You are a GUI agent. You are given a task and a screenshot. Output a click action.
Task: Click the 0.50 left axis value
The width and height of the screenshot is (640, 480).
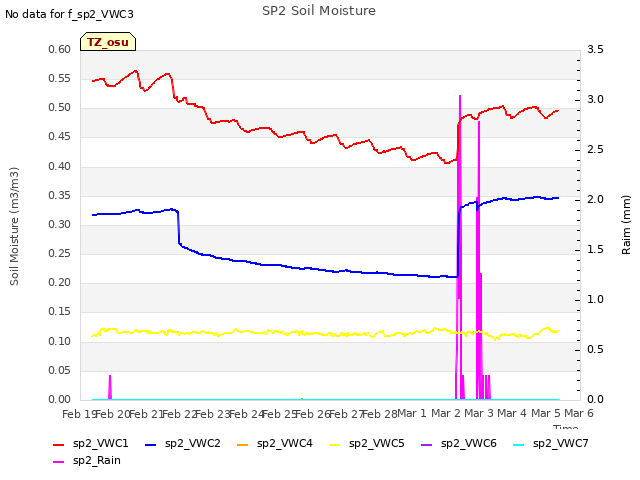pos(60,108)
